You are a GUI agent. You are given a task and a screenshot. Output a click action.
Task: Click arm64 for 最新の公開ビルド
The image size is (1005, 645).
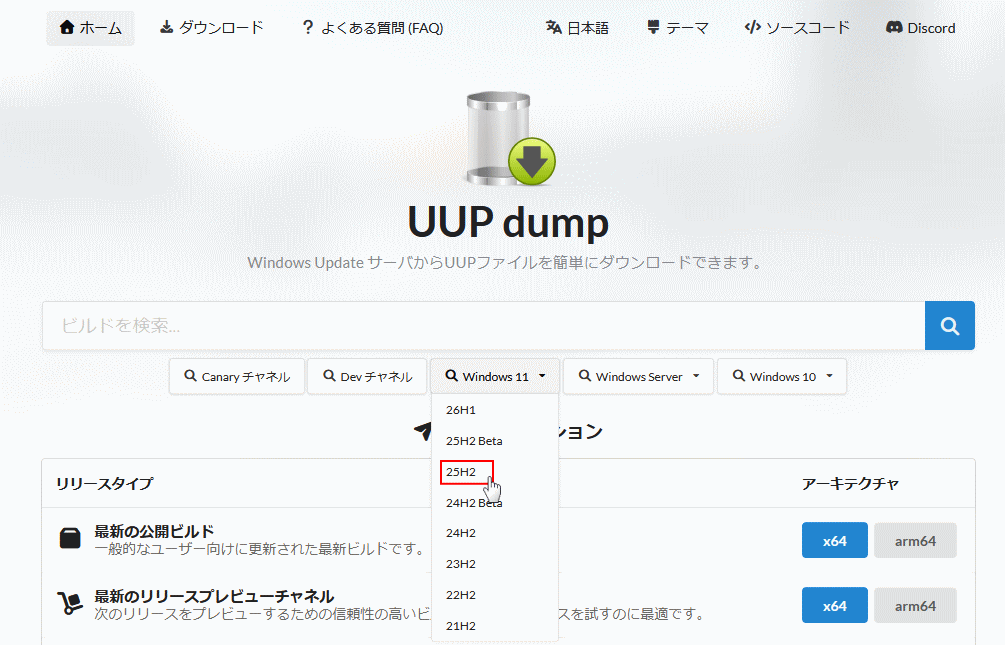915,540
